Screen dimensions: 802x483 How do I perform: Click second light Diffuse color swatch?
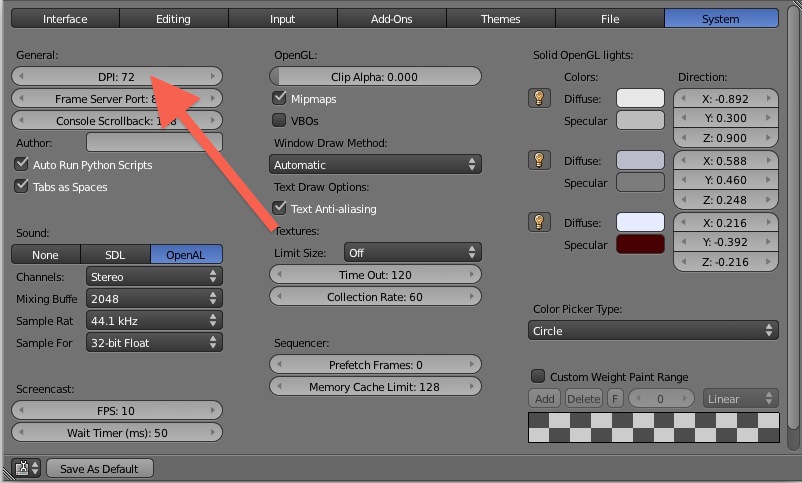point(640,160)
